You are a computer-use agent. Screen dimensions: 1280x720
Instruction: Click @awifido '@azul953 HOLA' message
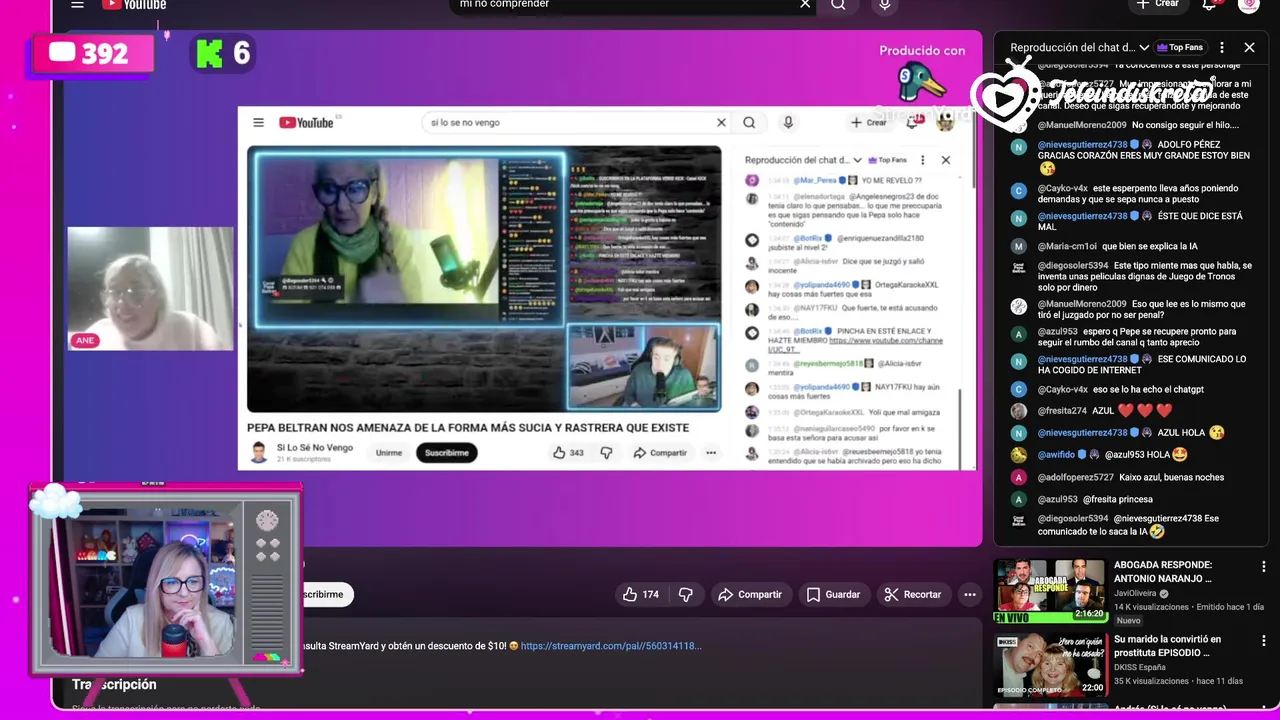[x=1112, y=455]
